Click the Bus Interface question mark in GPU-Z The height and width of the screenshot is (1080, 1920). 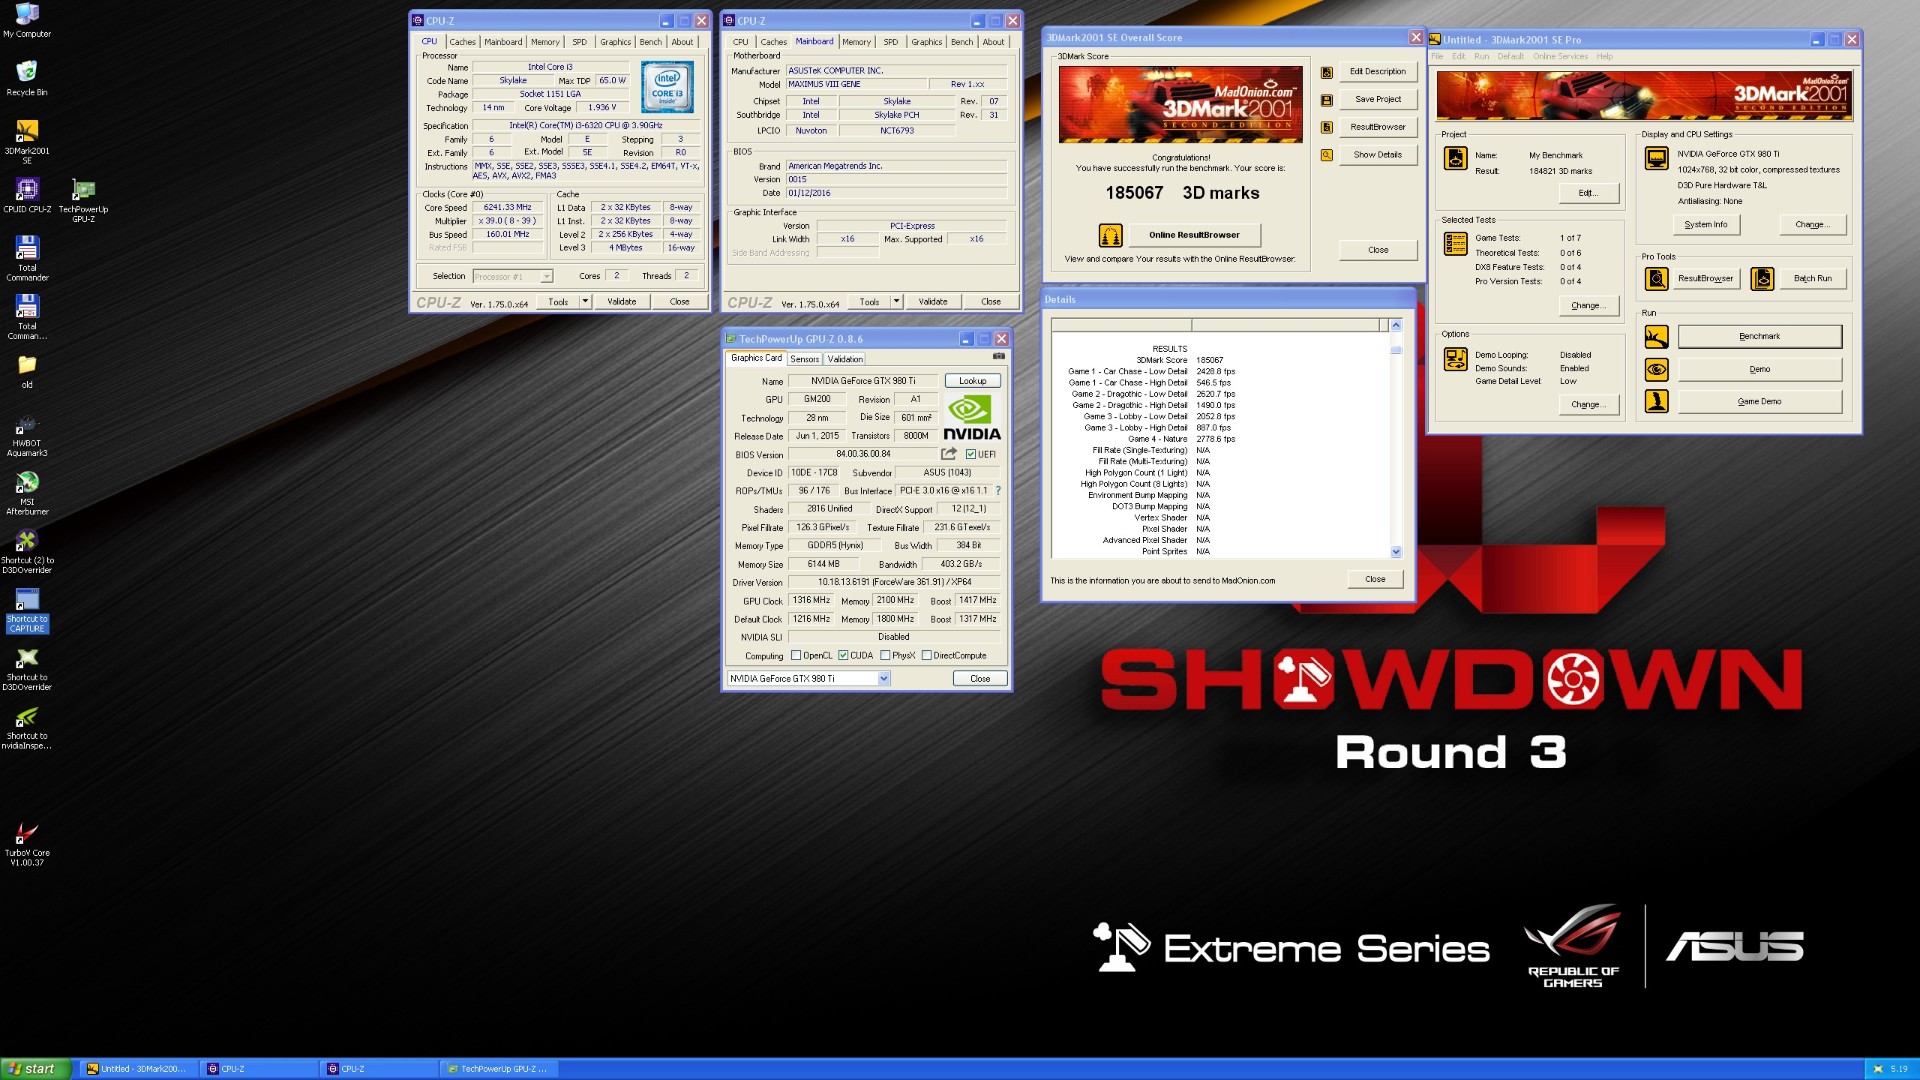pos(997,491)
